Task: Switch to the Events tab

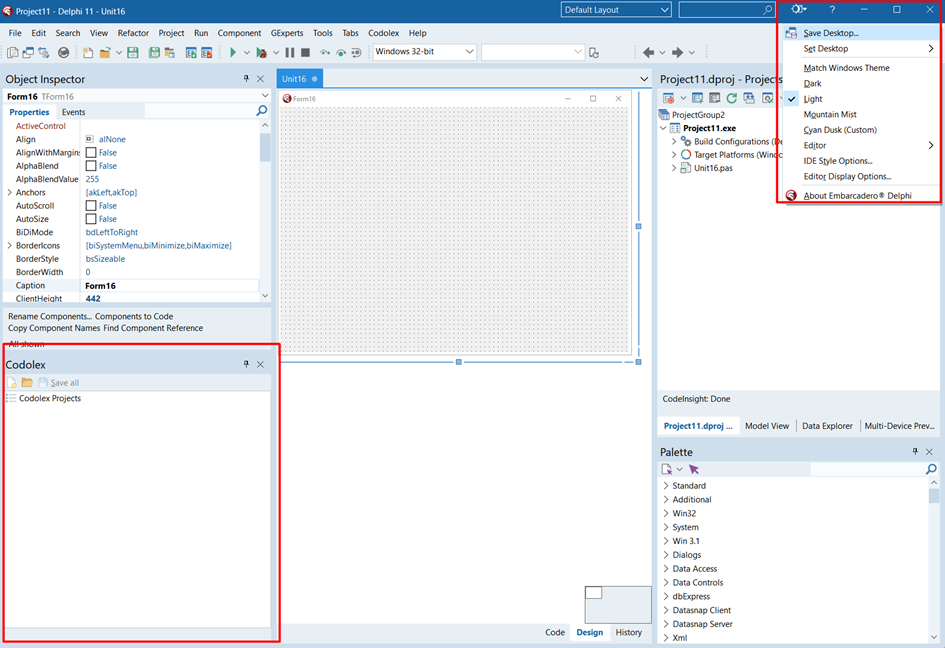Action: click(x=74, y=112)
